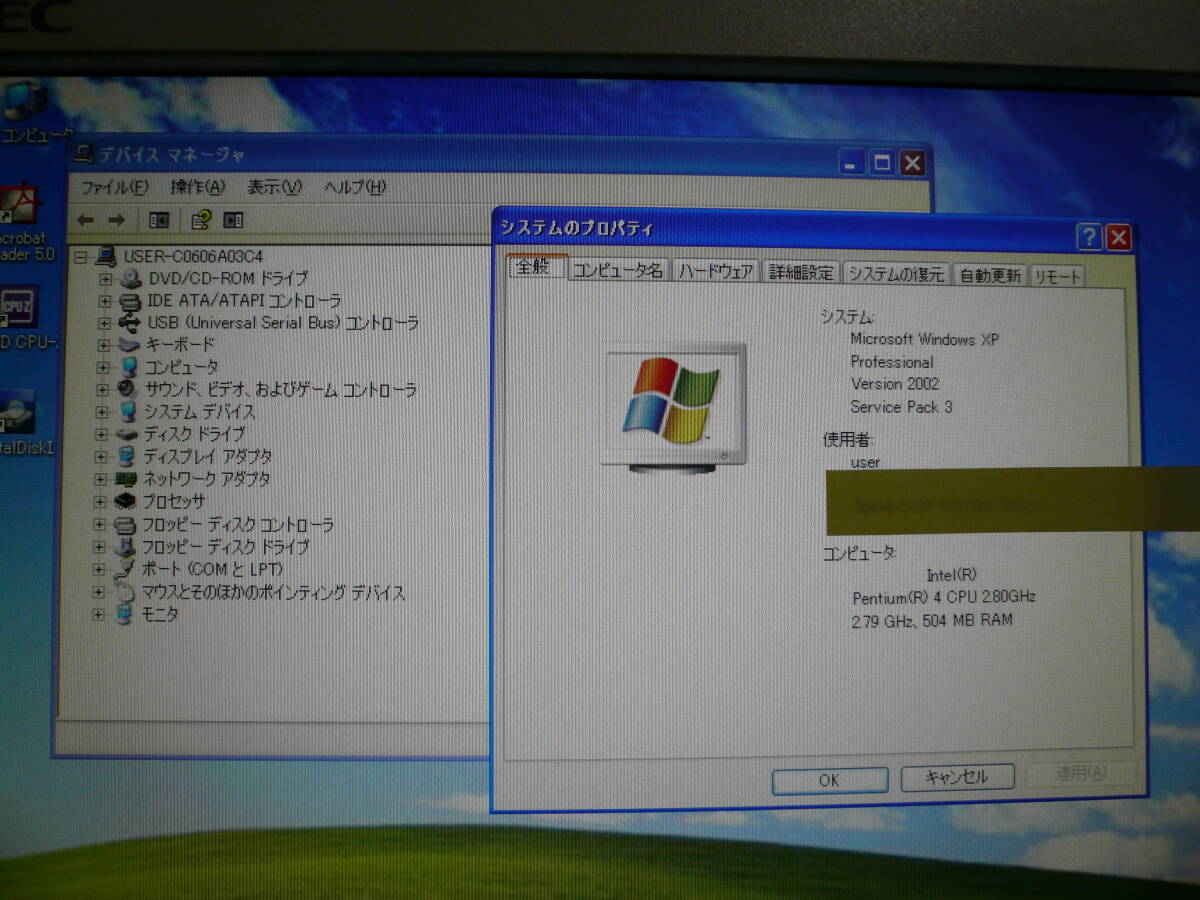
Task: Select the キーボード device icon
Action: pyautogui.click(x=129, y=345)
